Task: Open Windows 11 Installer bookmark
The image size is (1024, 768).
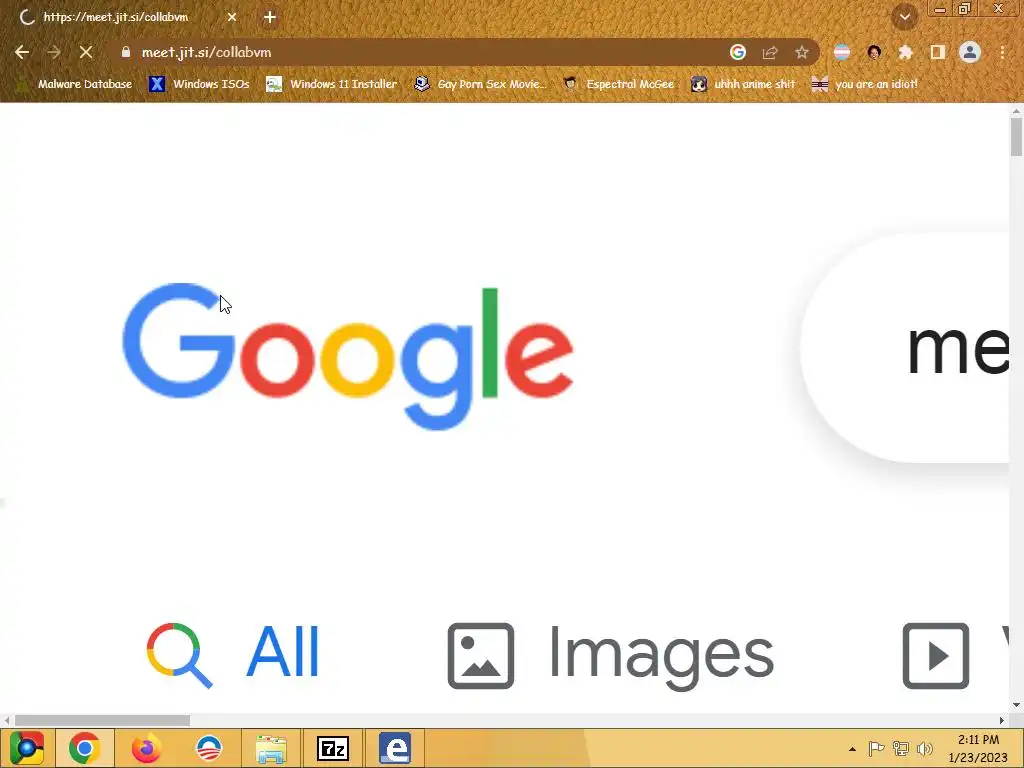Action: [332, 84]
